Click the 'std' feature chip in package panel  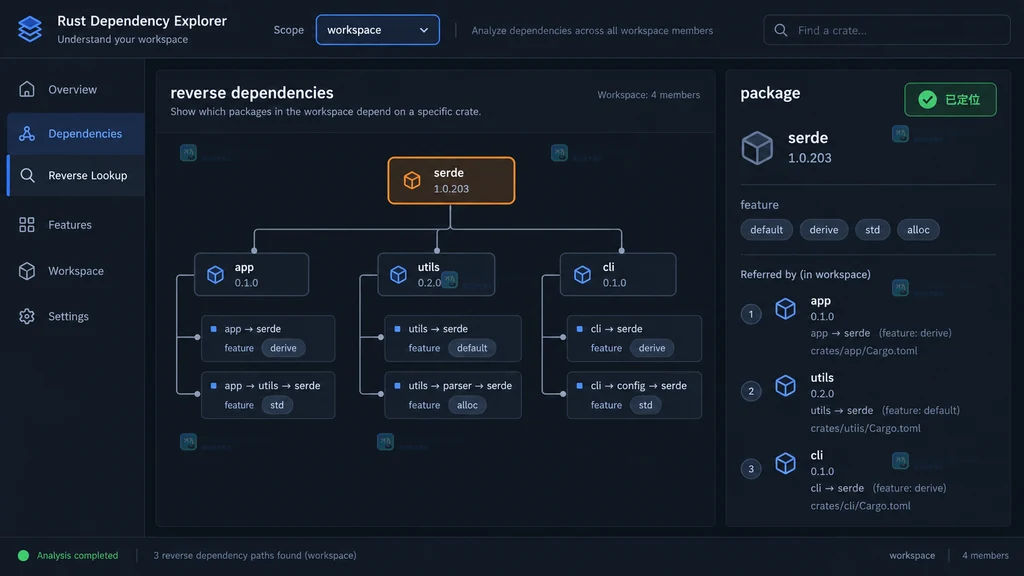tap(872, 230)
